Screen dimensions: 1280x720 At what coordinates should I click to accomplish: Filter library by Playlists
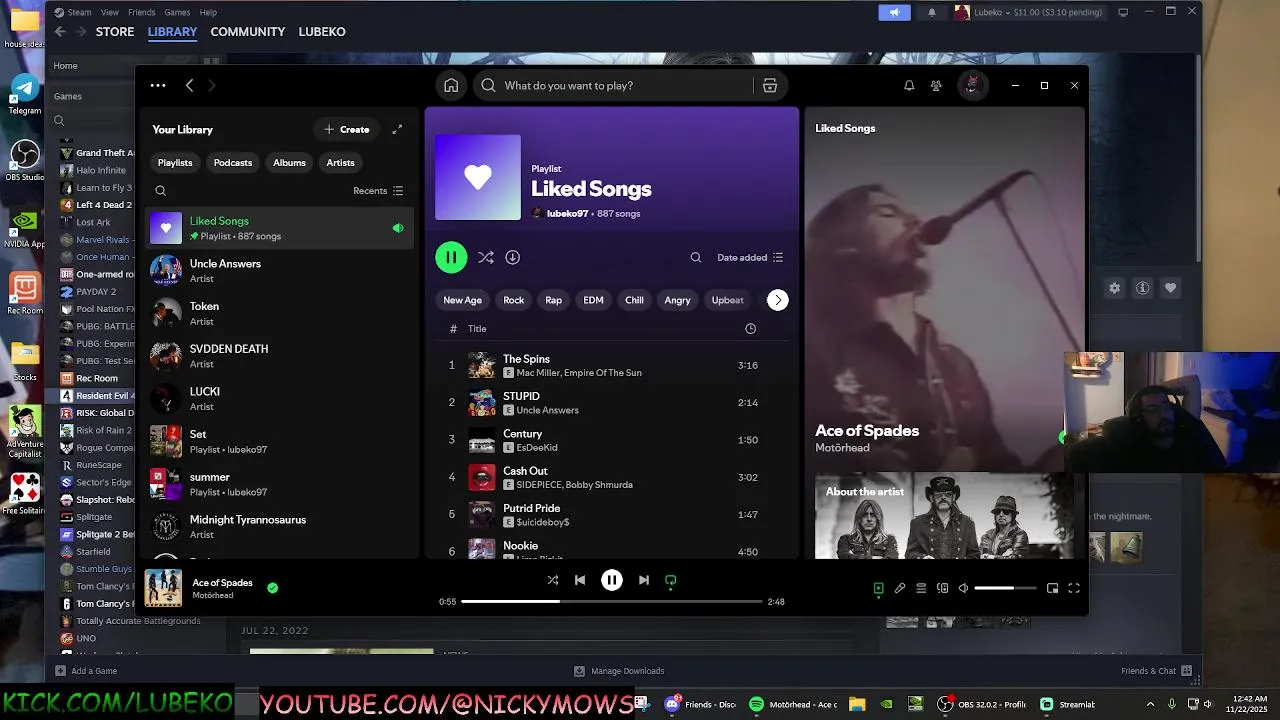175,162
